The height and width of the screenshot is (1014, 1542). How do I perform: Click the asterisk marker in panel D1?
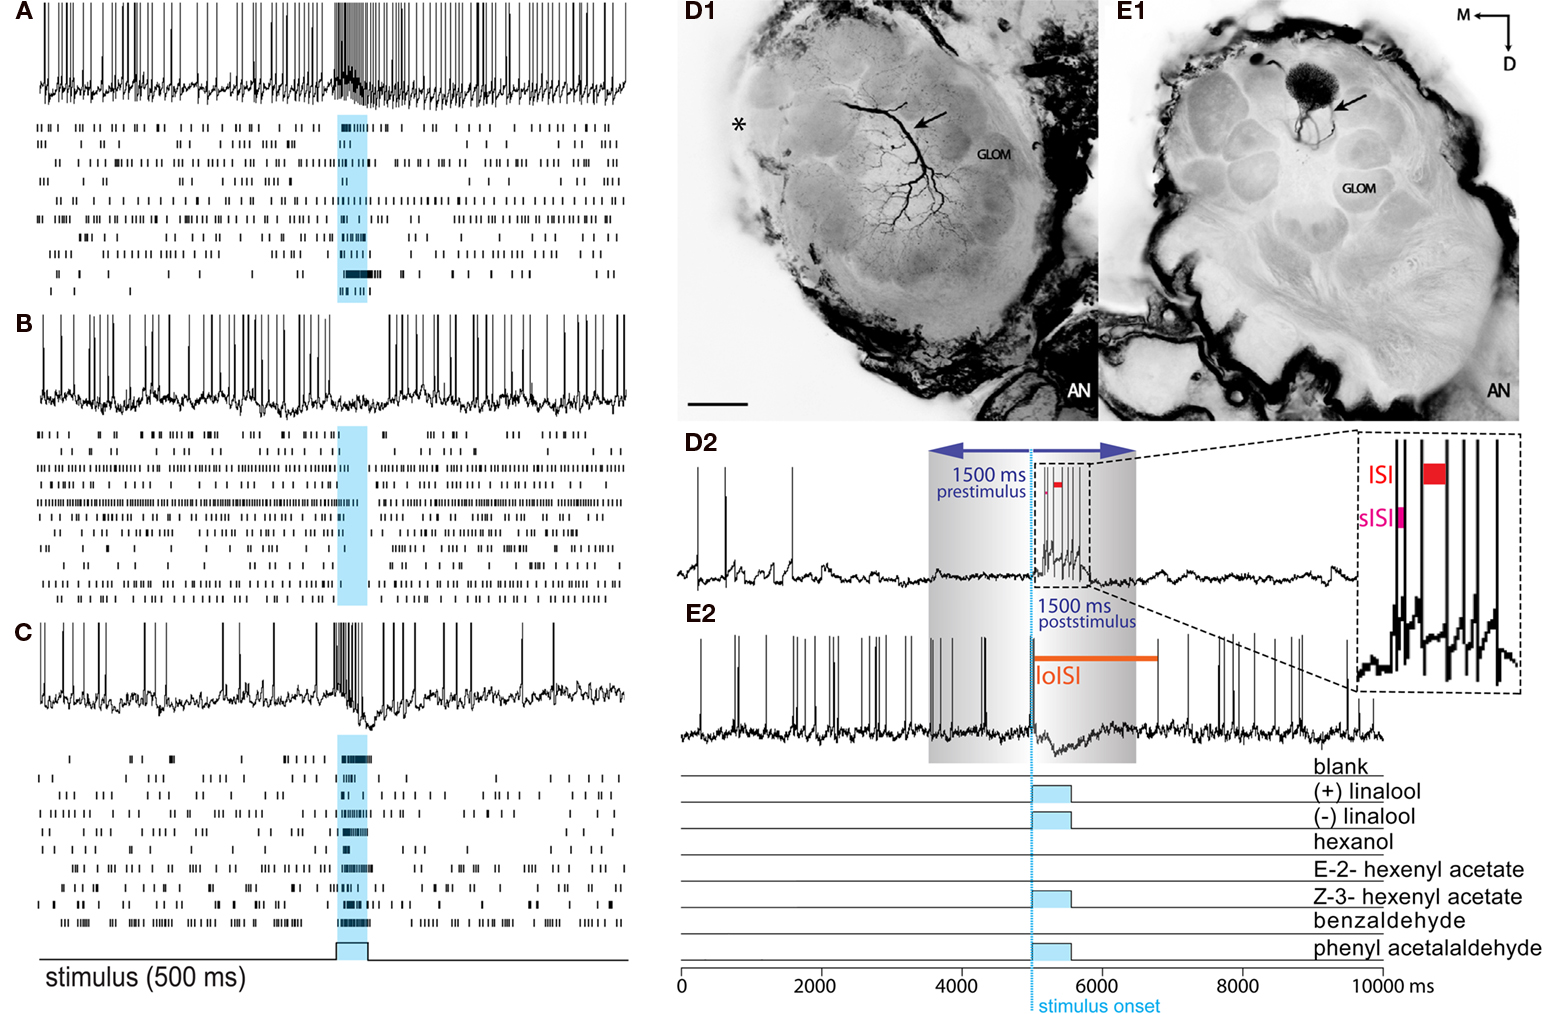739,125
